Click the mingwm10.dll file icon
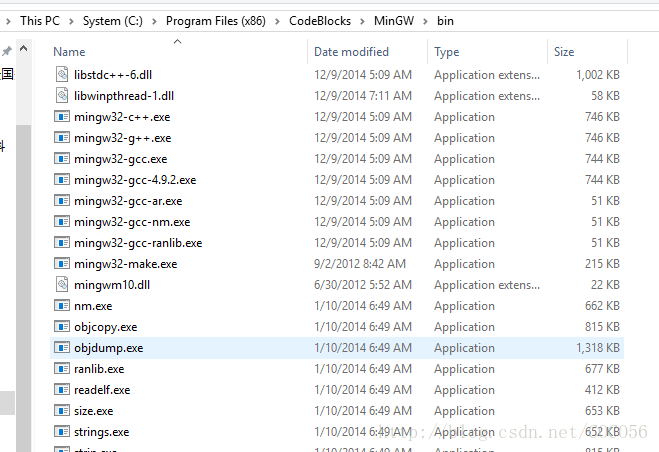The image size is (659, 452). 62,285
